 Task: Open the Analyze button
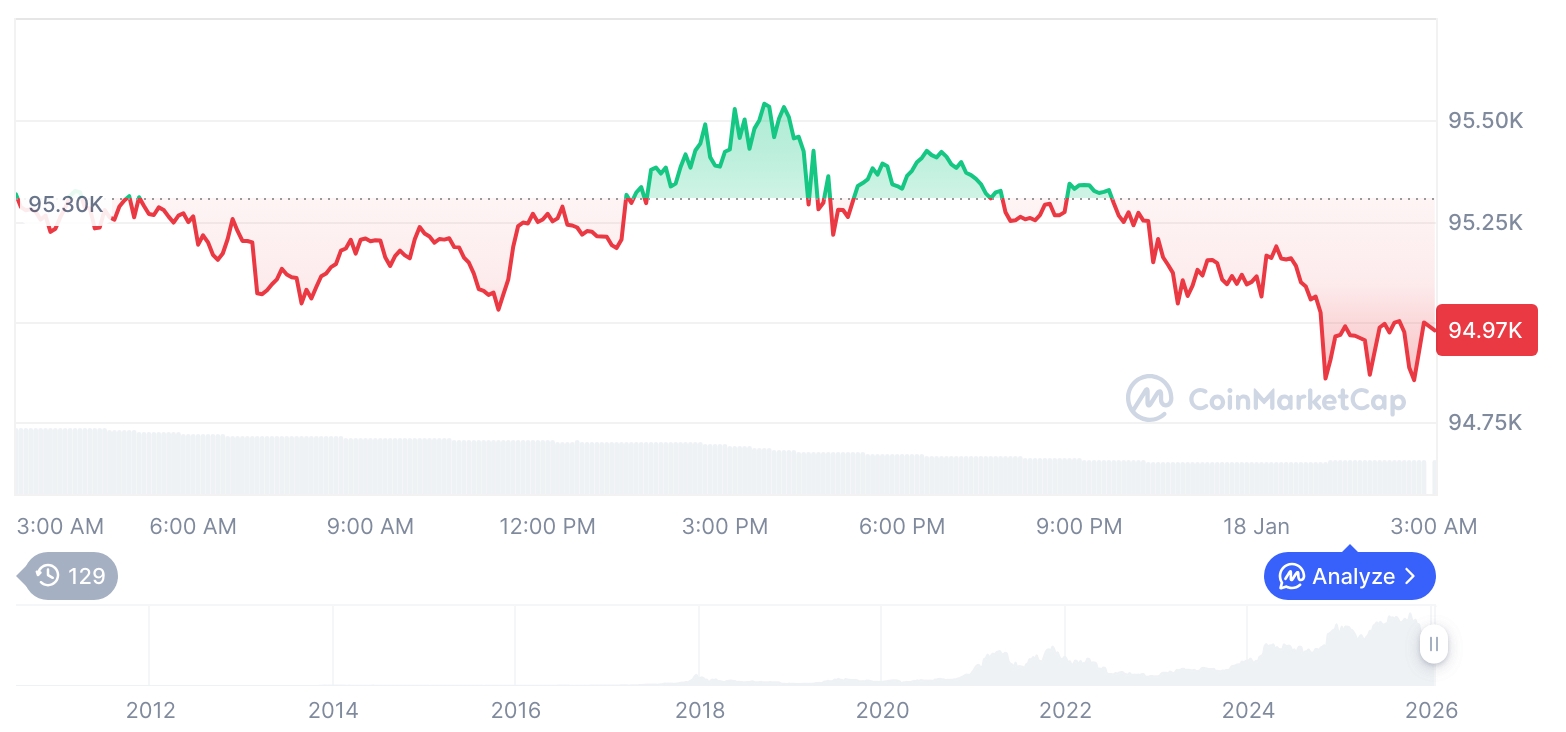[1349, 576]
